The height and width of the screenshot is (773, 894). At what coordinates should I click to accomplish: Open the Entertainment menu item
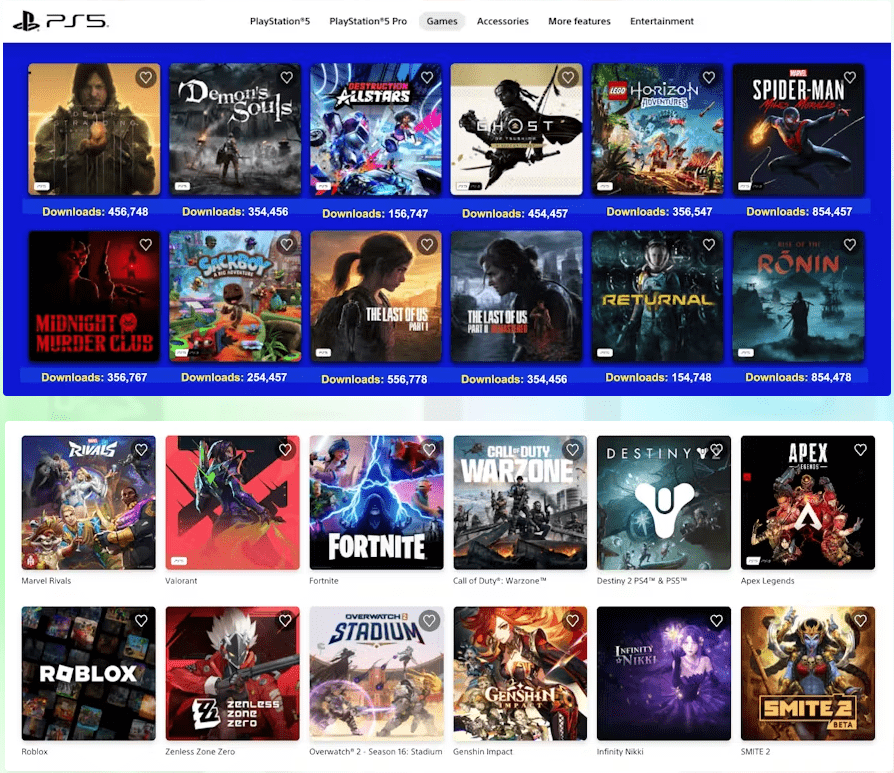point(661,21)
